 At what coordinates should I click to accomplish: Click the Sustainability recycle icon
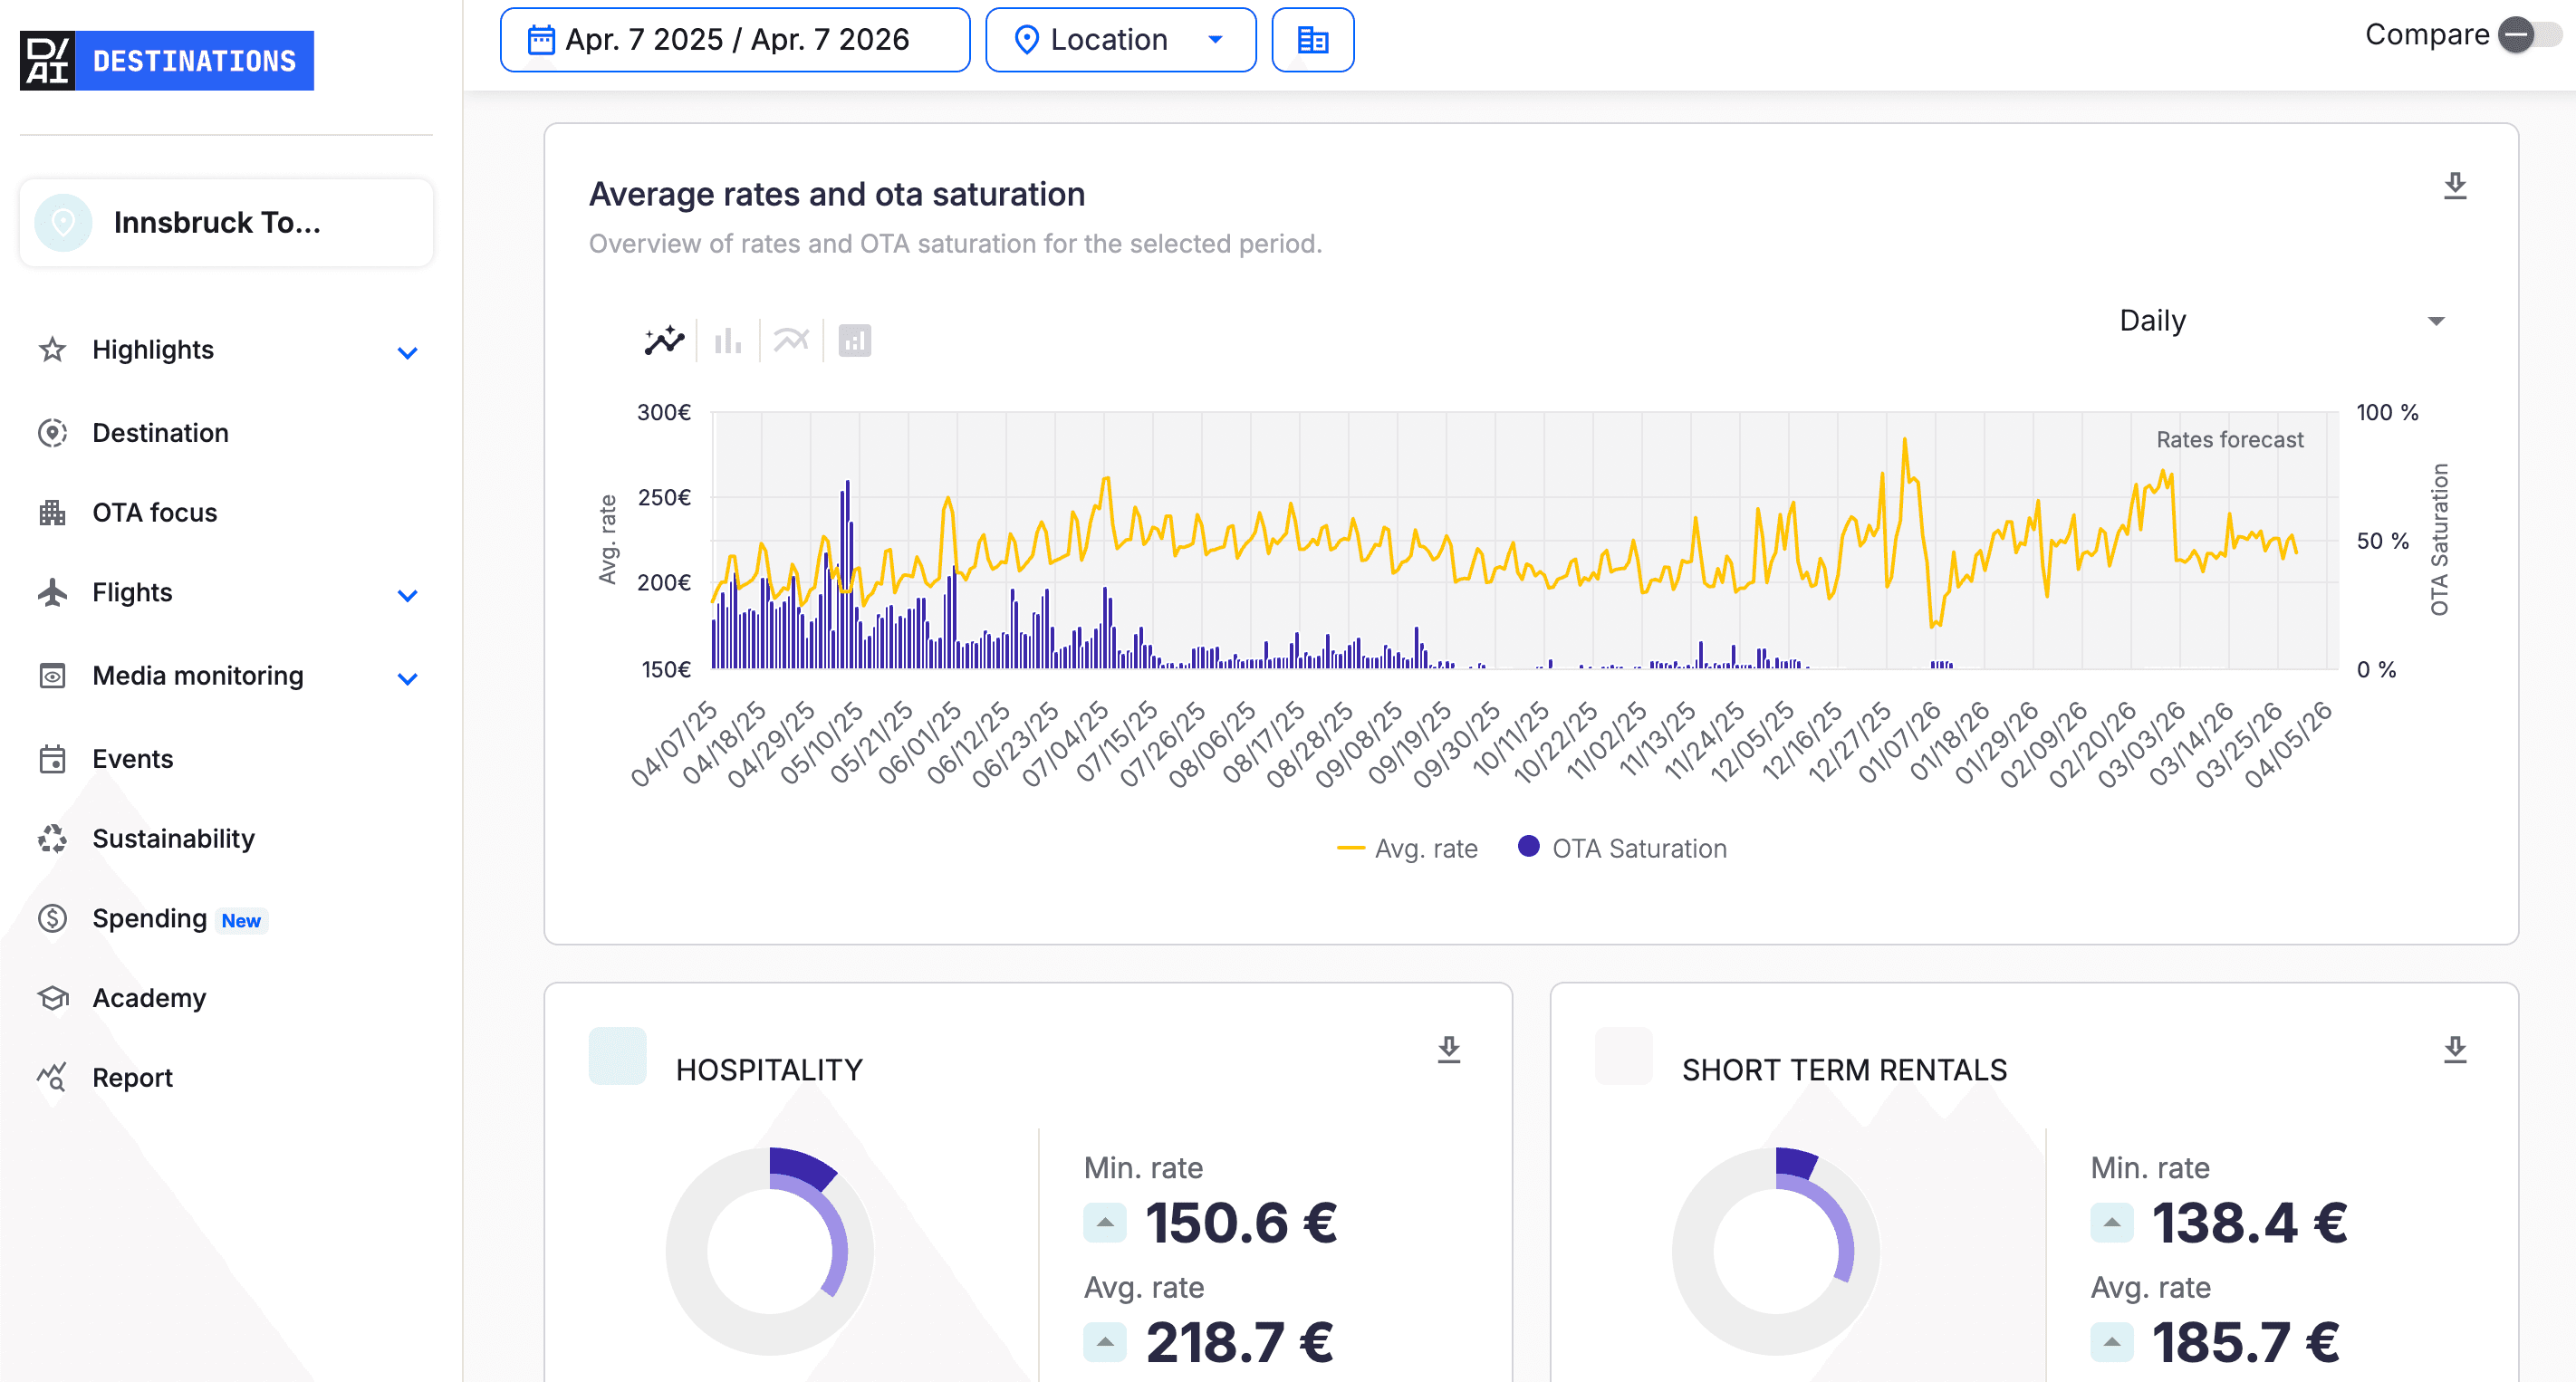point(52,838)
